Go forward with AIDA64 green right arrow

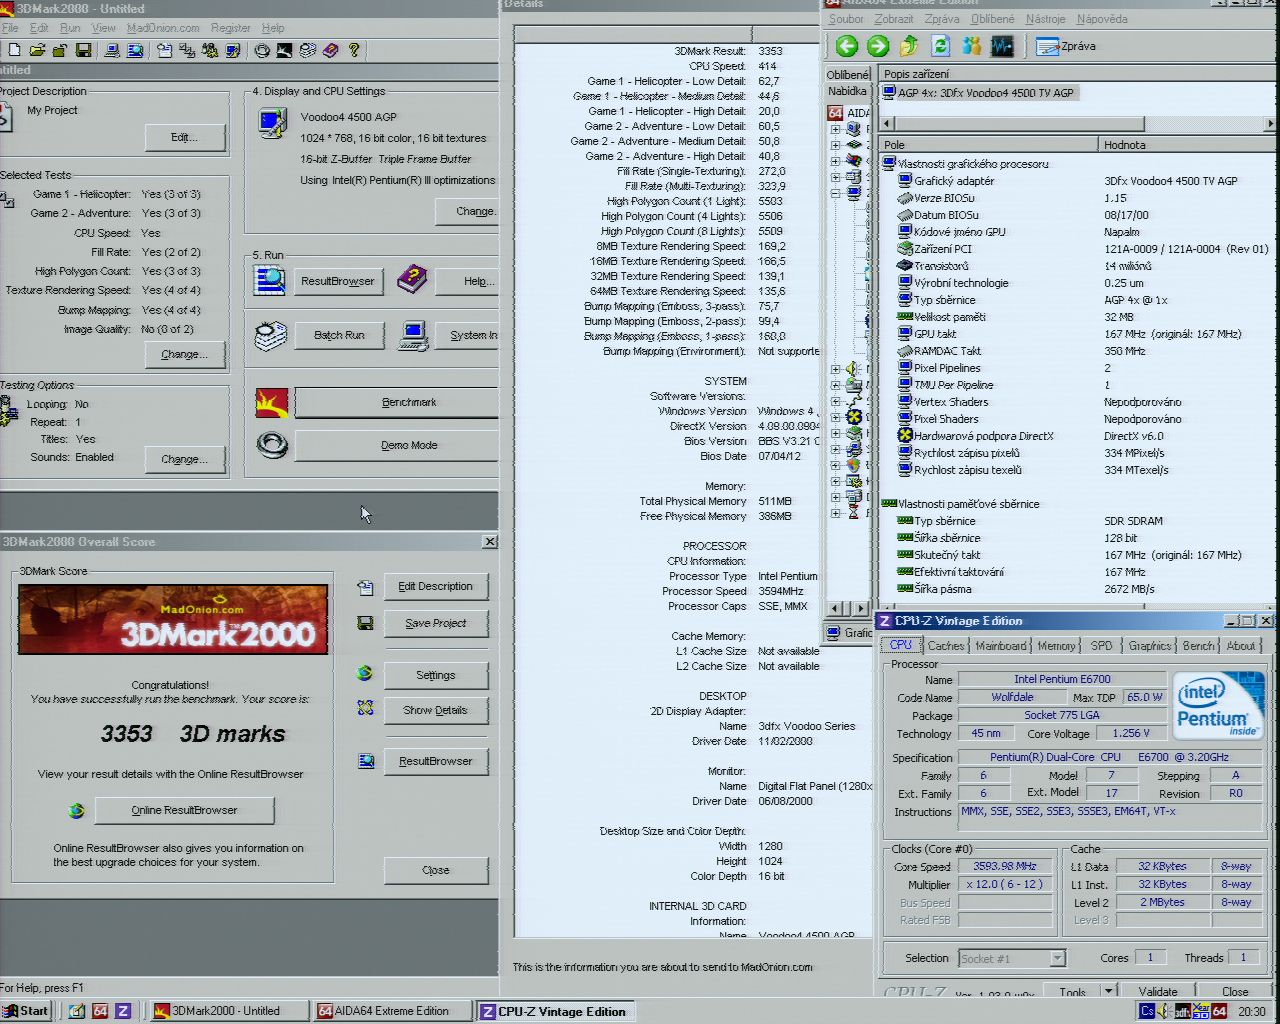[x=878, y=46]
